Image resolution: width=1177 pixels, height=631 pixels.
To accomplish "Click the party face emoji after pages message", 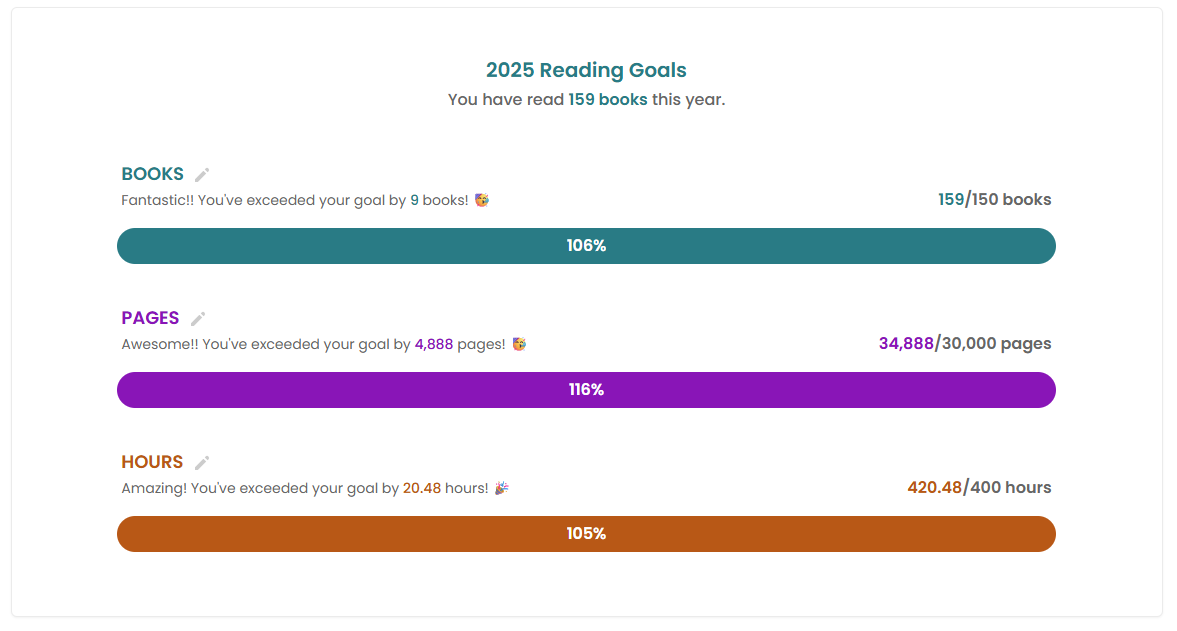I will click(519, 344).
